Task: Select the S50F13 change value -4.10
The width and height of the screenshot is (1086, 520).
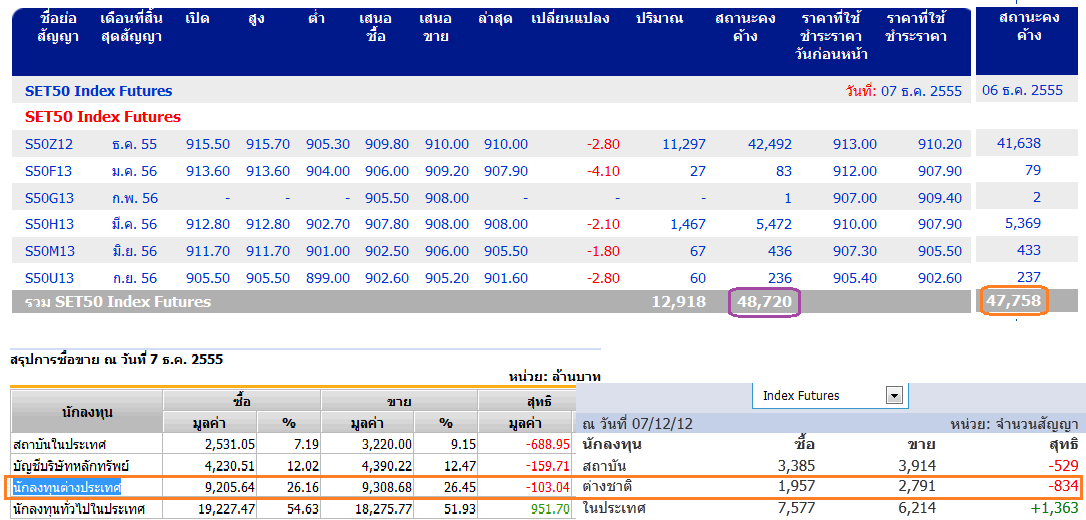Action: point(603,171)
